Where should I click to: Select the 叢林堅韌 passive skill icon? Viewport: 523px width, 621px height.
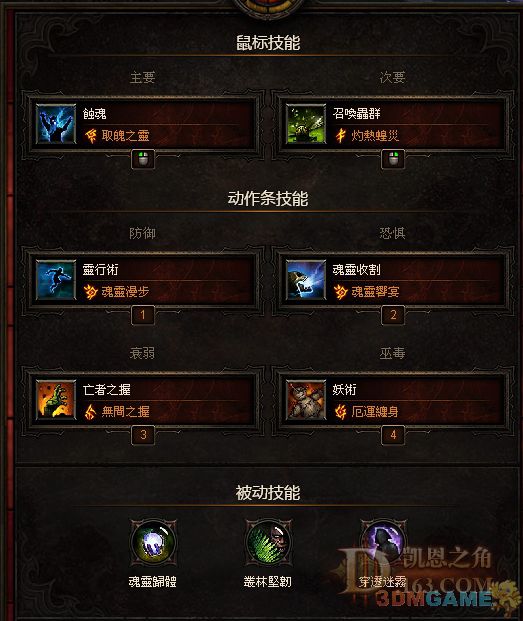coord(268,543)
